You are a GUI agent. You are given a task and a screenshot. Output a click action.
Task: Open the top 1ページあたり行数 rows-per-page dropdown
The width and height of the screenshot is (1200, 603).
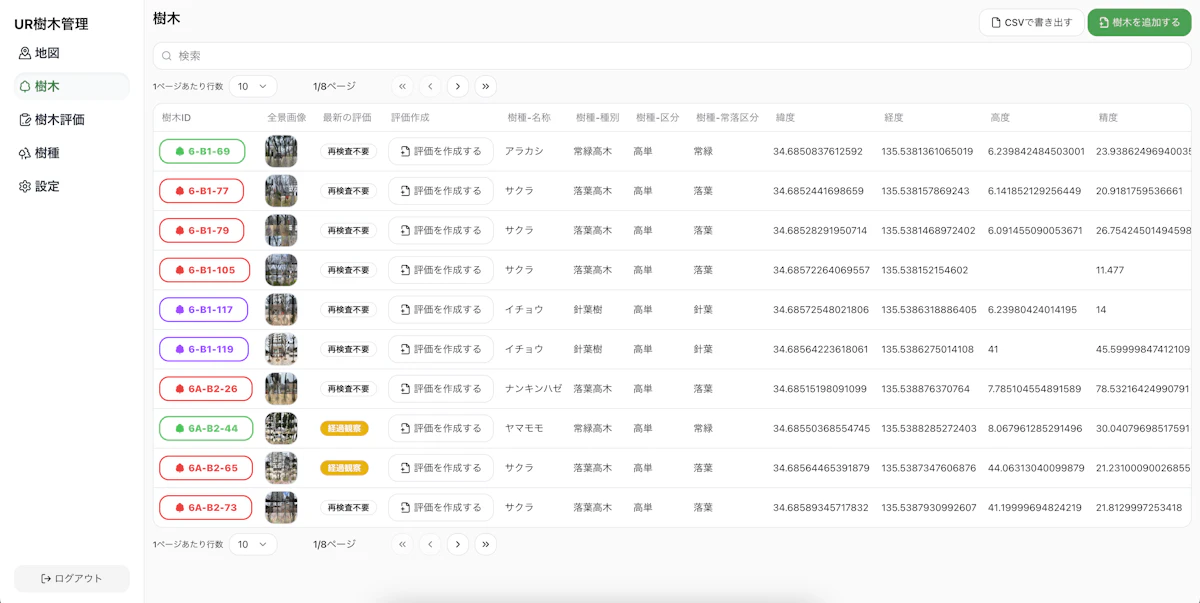[x=253, y=86]
